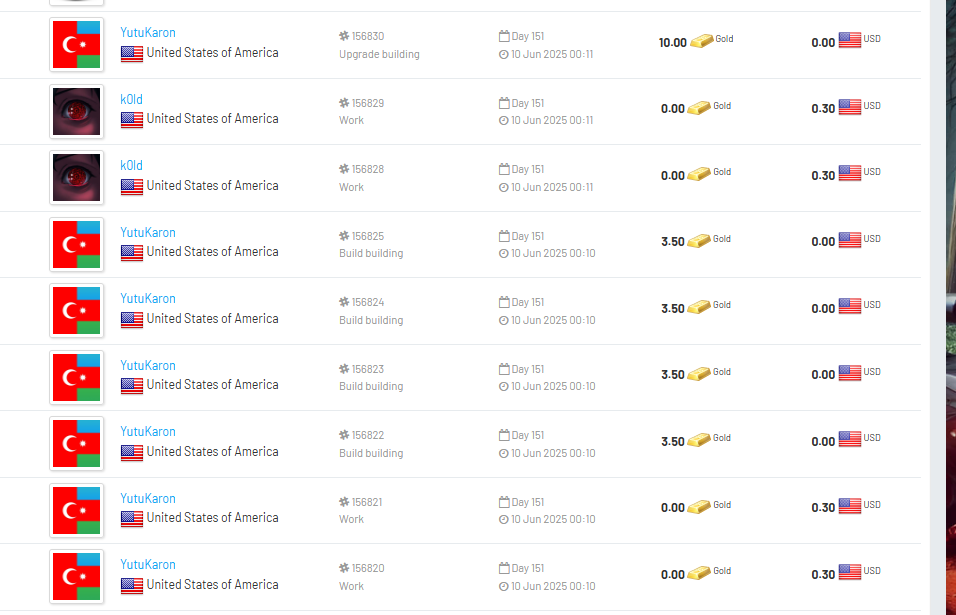Viewport: 956px width, 615px height.
Task: Click gold bar icon for 10.00 Gold
Action: tap(702, 41)
